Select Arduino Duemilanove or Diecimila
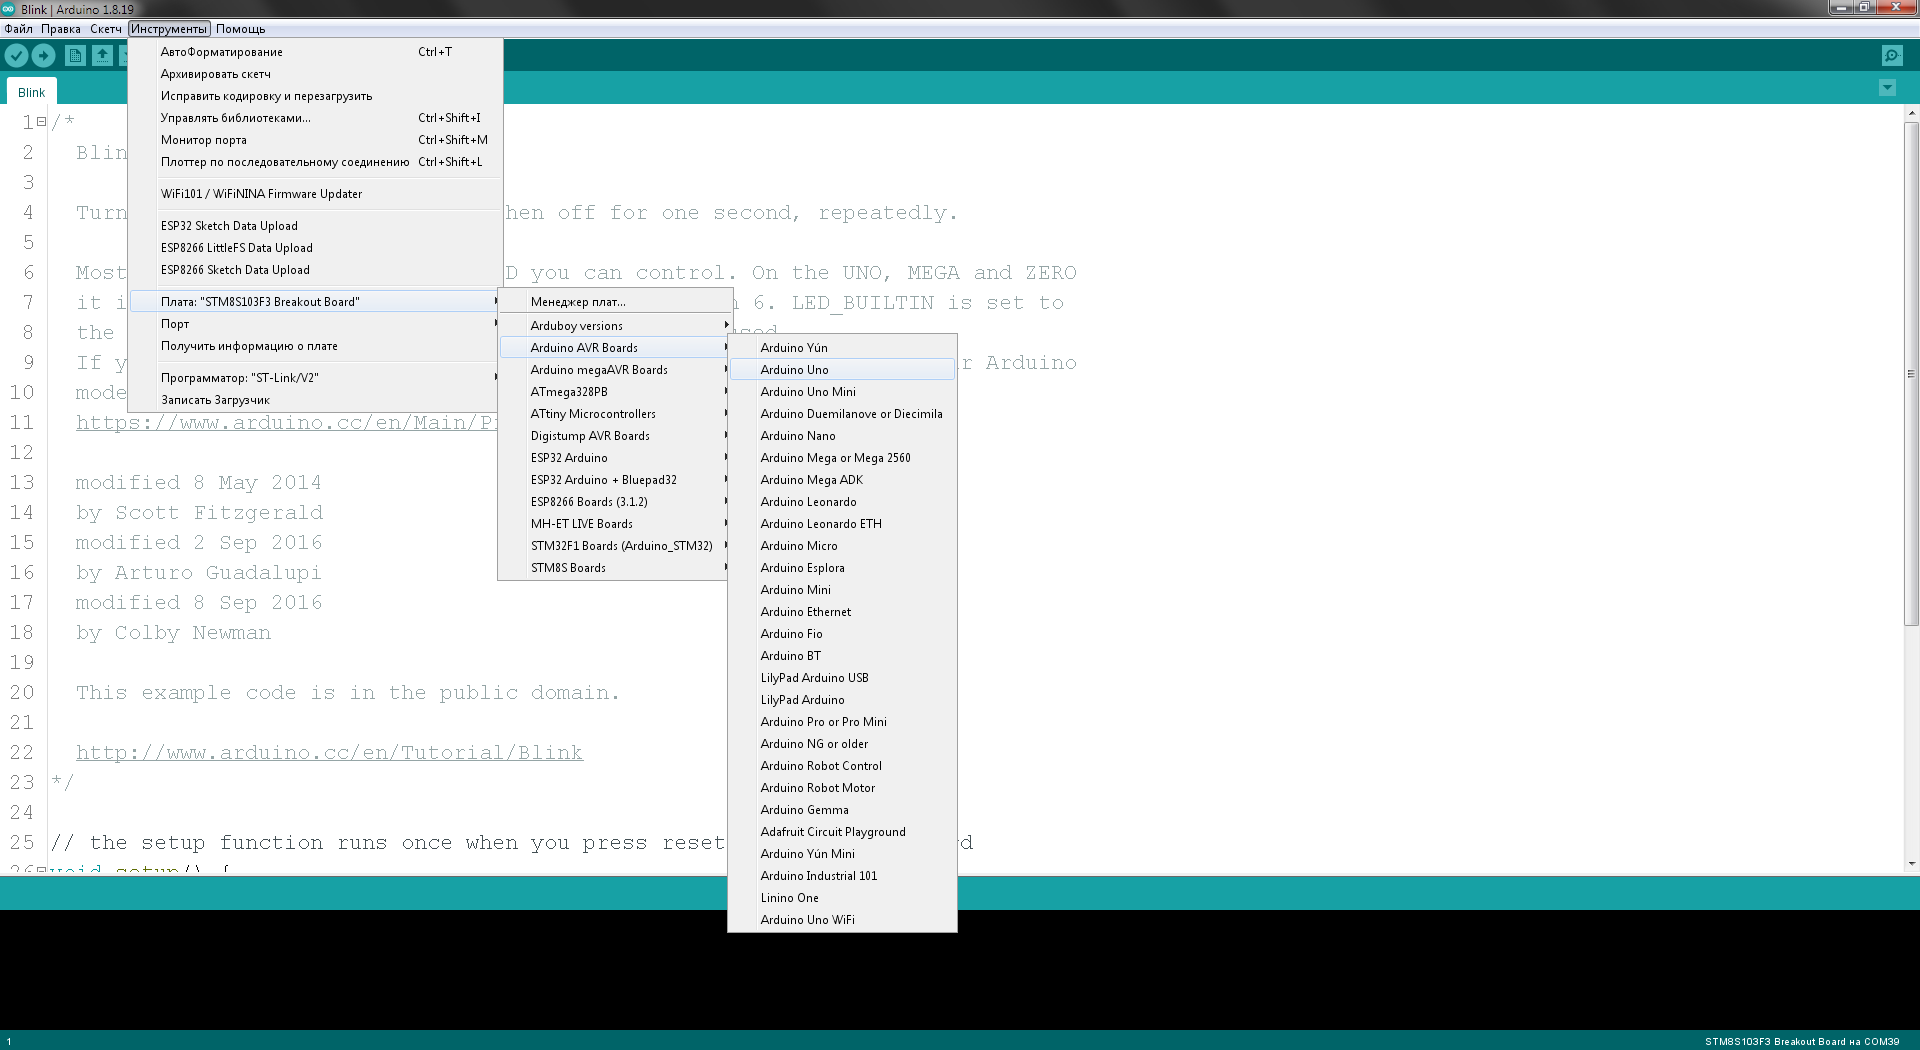Image resolution: width=1920 pixels, height=1050 pixels. (842, 414)
